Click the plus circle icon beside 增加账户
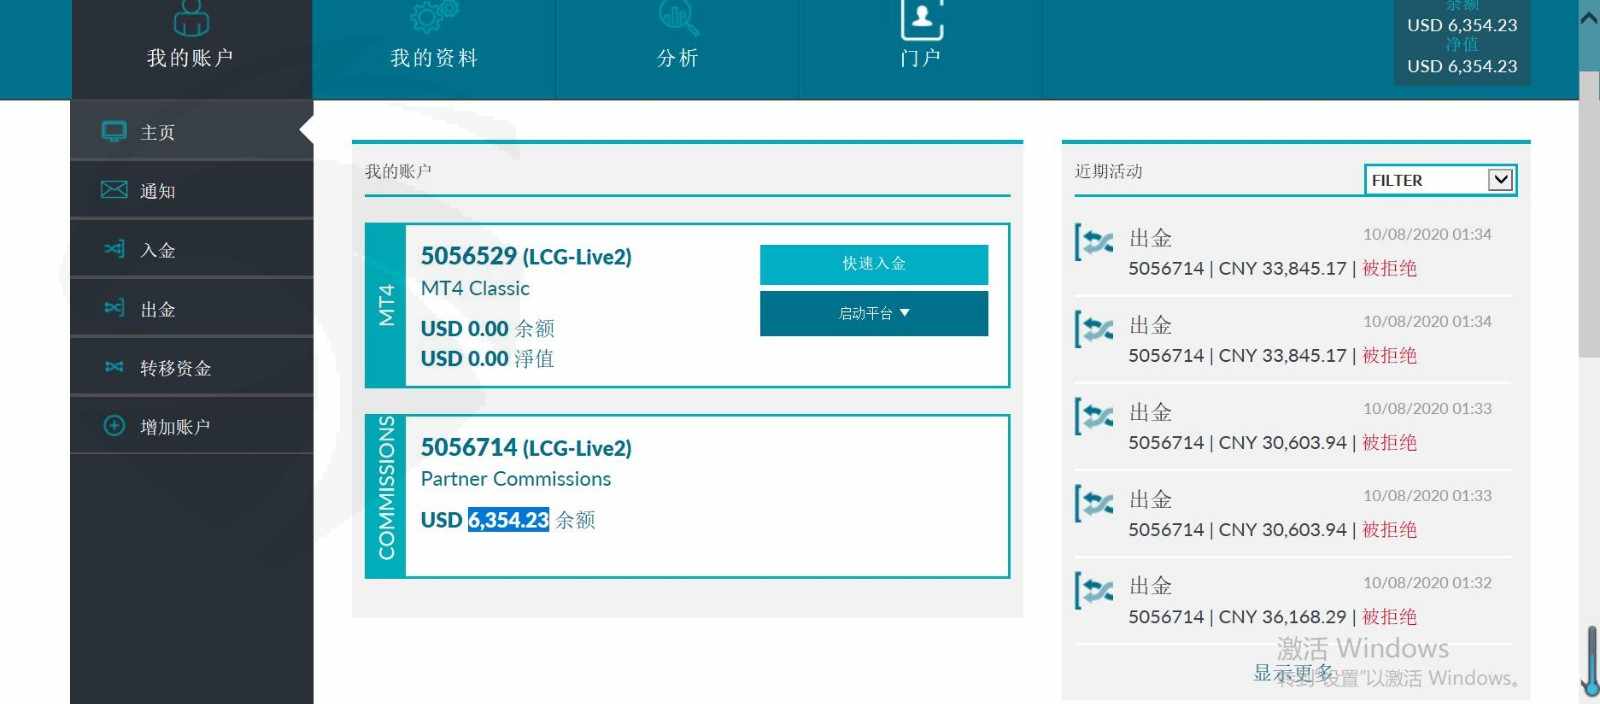The height and width of the screenshot is (704, 1600). click(114, 426)
